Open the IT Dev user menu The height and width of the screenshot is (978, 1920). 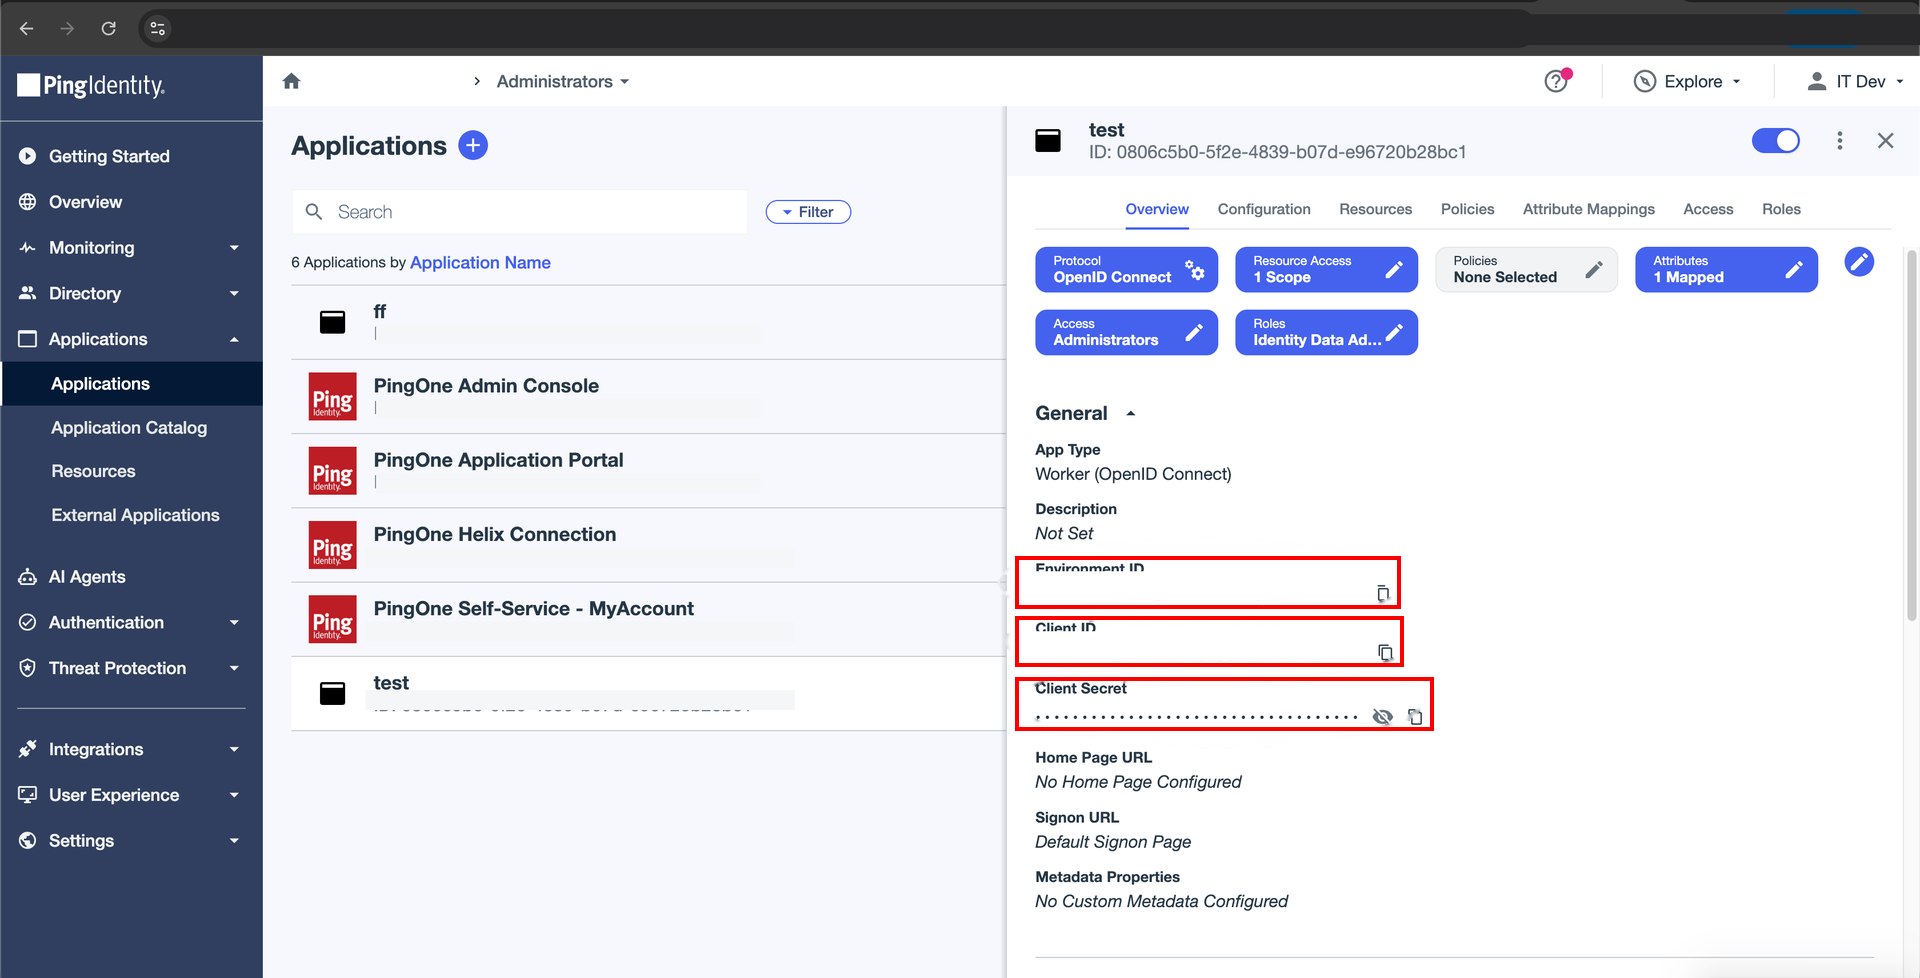tap(1855, 81)
